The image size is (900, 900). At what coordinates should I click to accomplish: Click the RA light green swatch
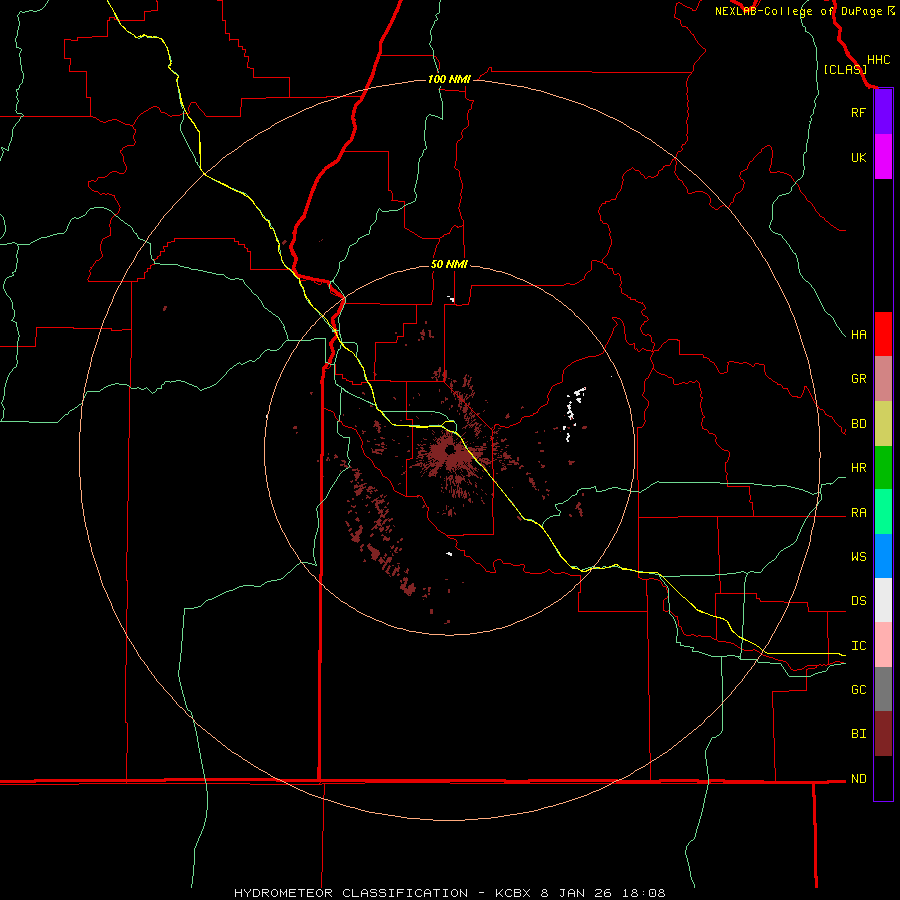tap(883, 512)
